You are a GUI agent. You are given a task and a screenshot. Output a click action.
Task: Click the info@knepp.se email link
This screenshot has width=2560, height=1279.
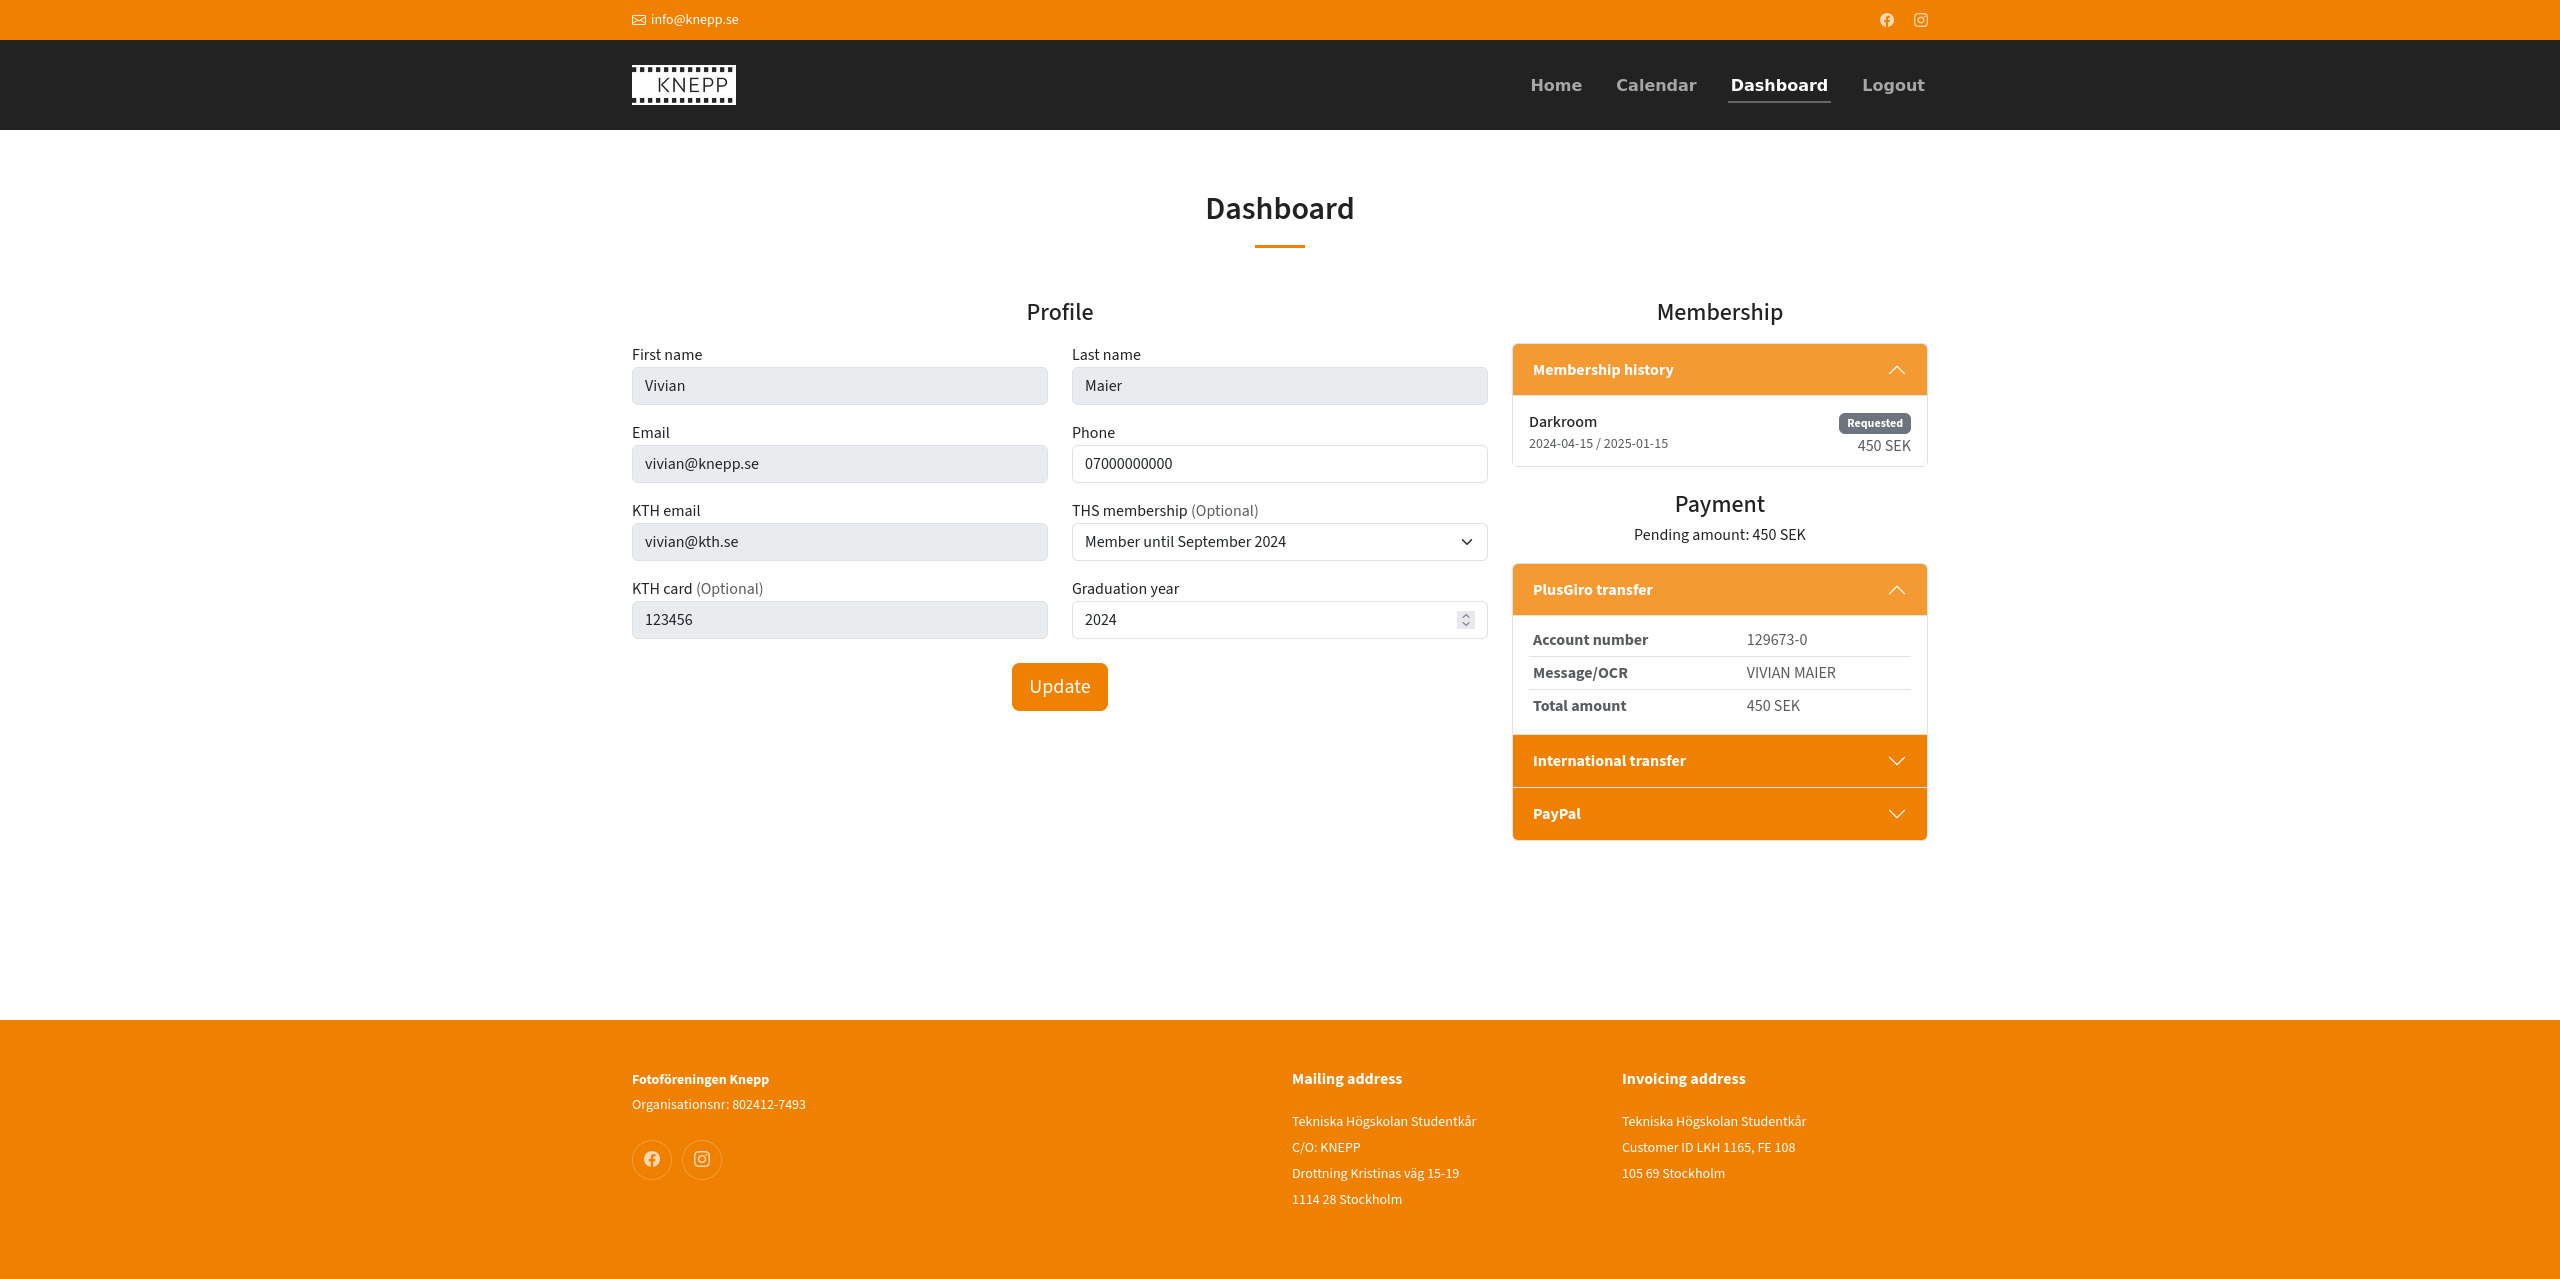tap(694, 20)
